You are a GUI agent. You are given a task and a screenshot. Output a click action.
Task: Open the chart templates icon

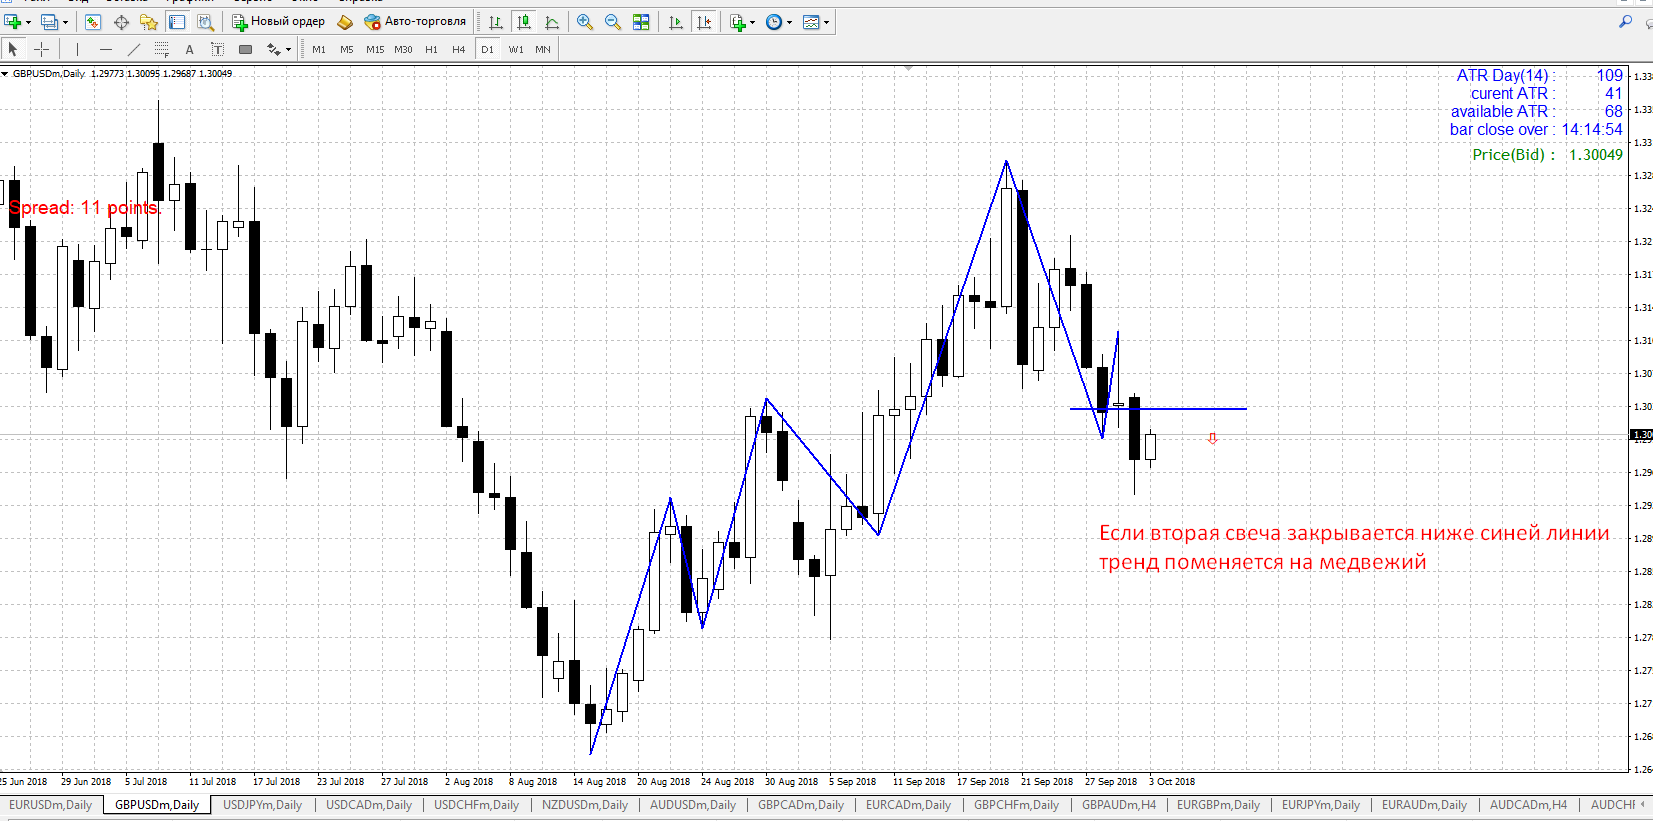811,21
